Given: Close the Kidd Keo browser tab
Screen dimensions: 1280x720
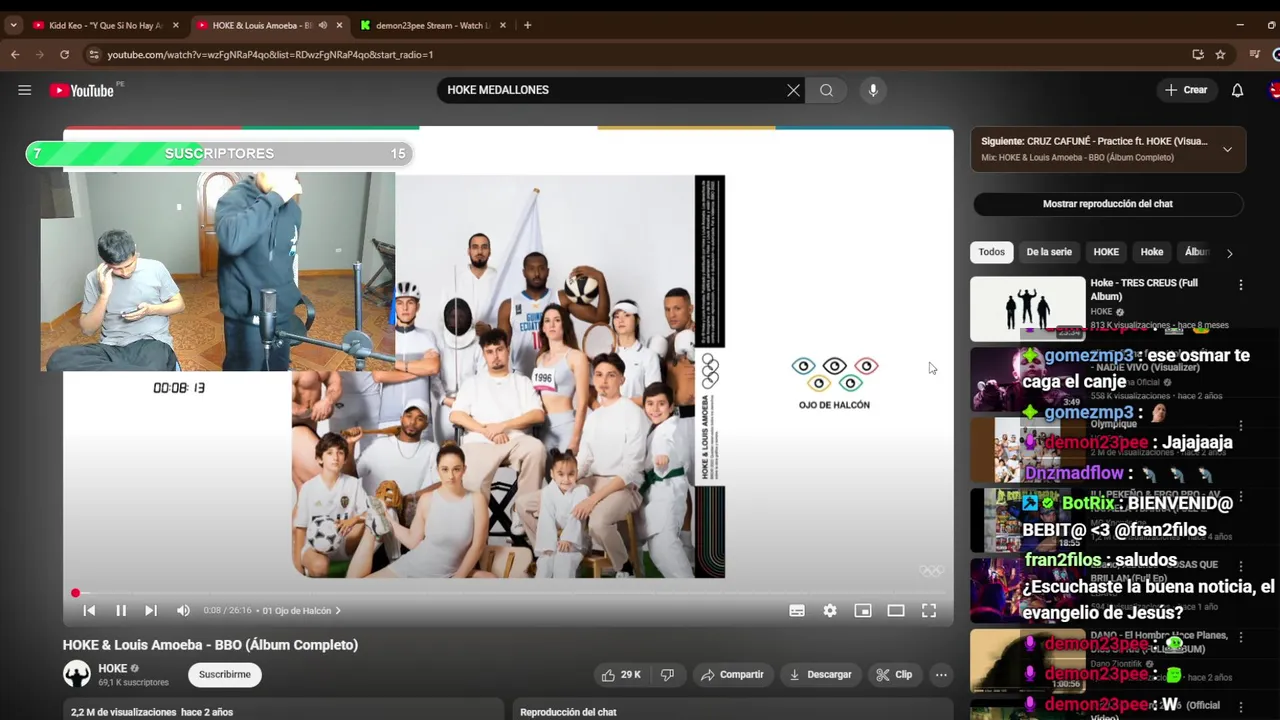Looking at the screenshot, I should tap(176, 25).
